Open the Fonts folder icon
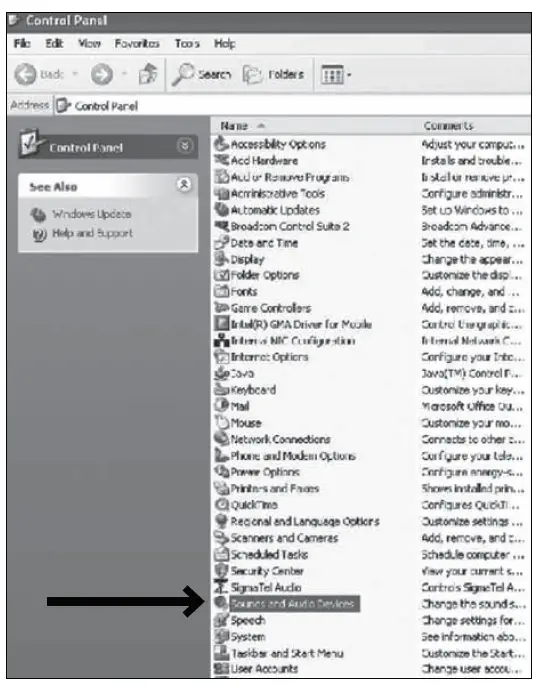 click(x=221, y=291)
